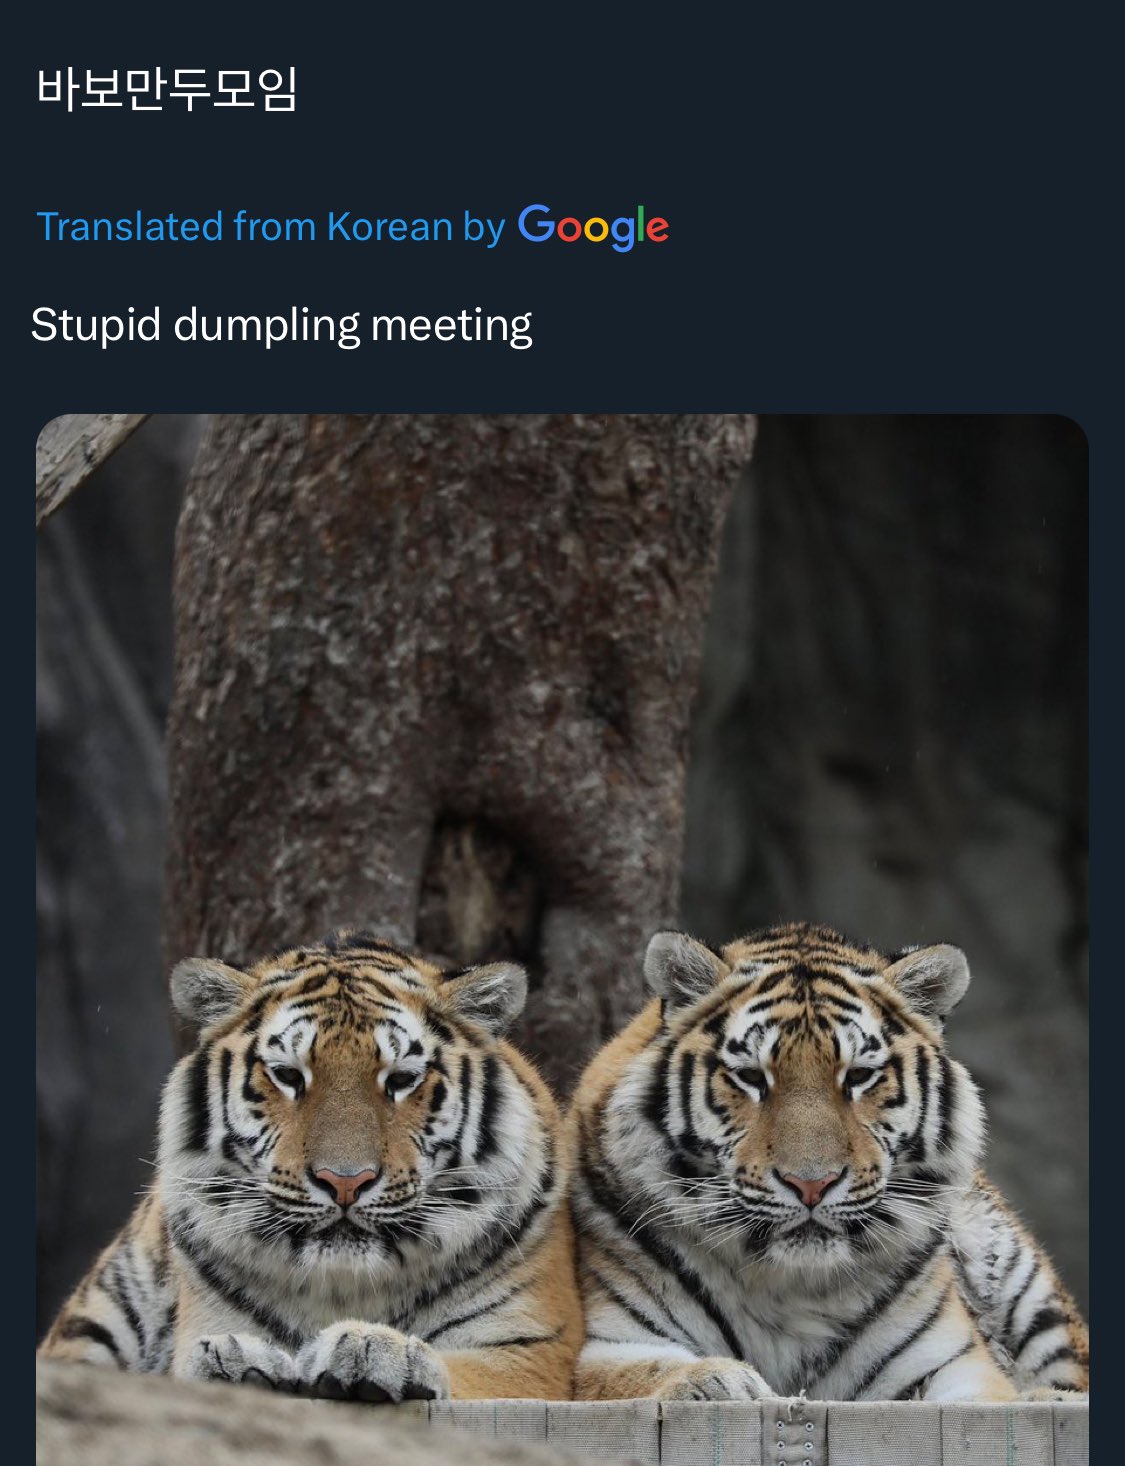Click the word "Stupid" in translated text
The width and height of the screenshot is (1125, 1466).
[x=95, y=325]
